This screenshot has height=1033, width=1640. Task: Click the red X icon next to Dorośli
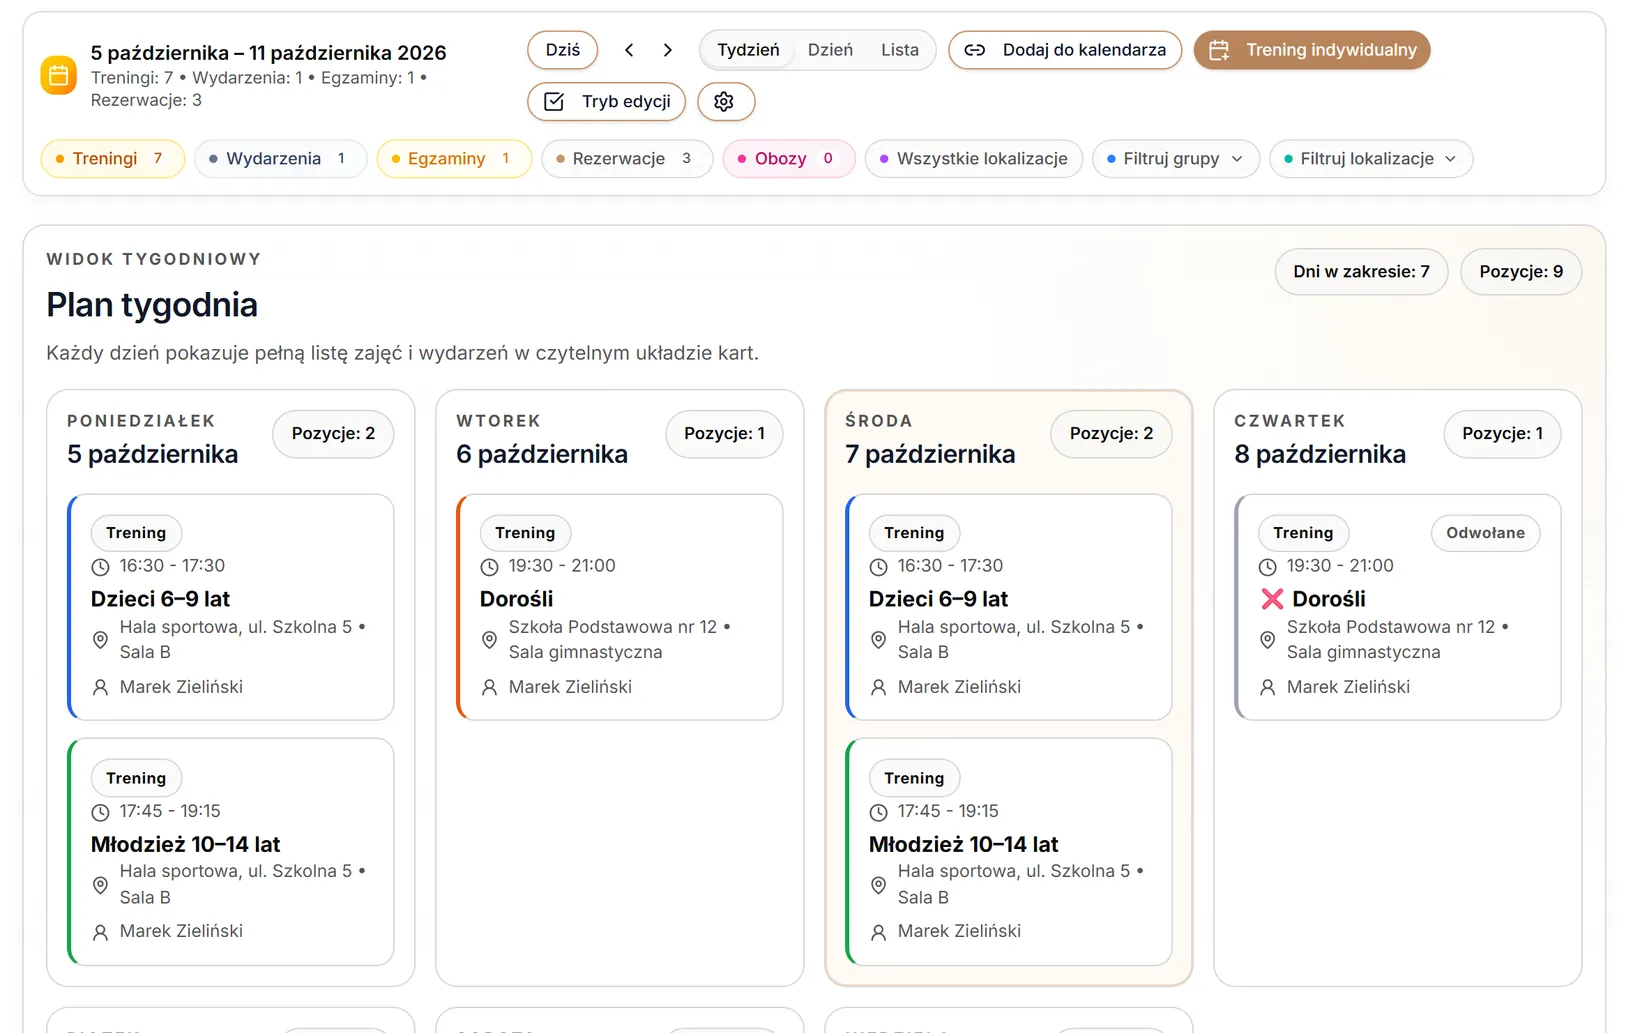tap(1271, 599)
